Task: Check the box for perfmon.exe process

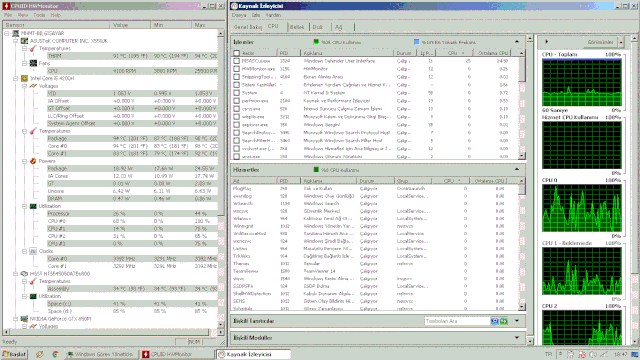Action: tap(236, 101)
